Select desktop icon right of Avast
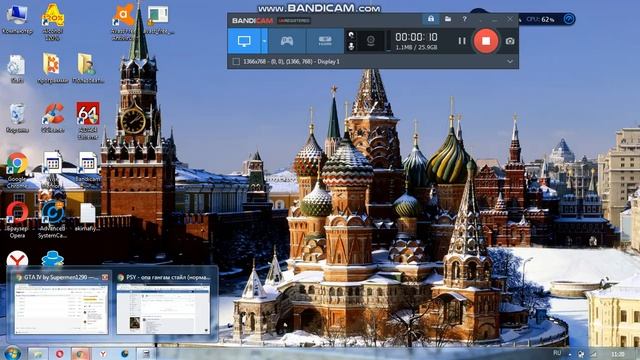 158,20
